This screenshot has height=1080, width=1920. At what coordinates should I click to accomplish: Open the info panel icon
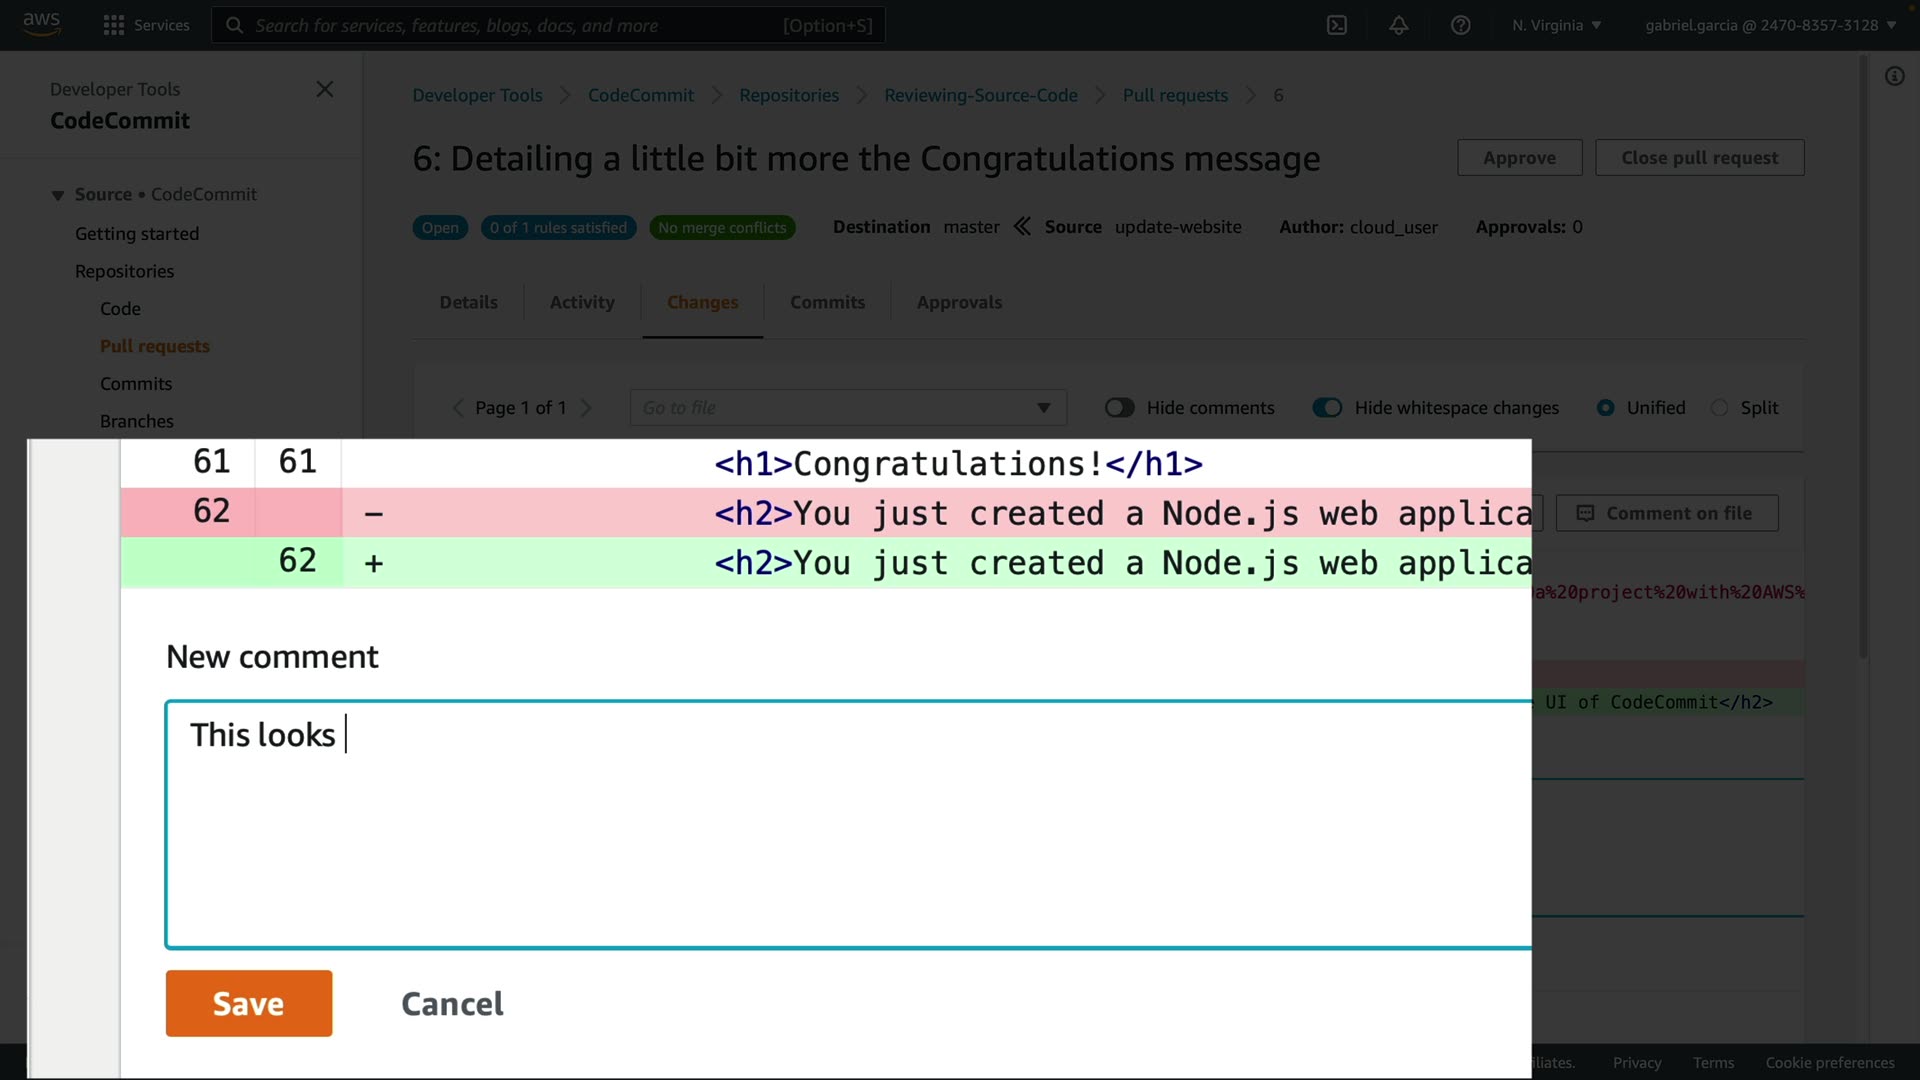1894,77
